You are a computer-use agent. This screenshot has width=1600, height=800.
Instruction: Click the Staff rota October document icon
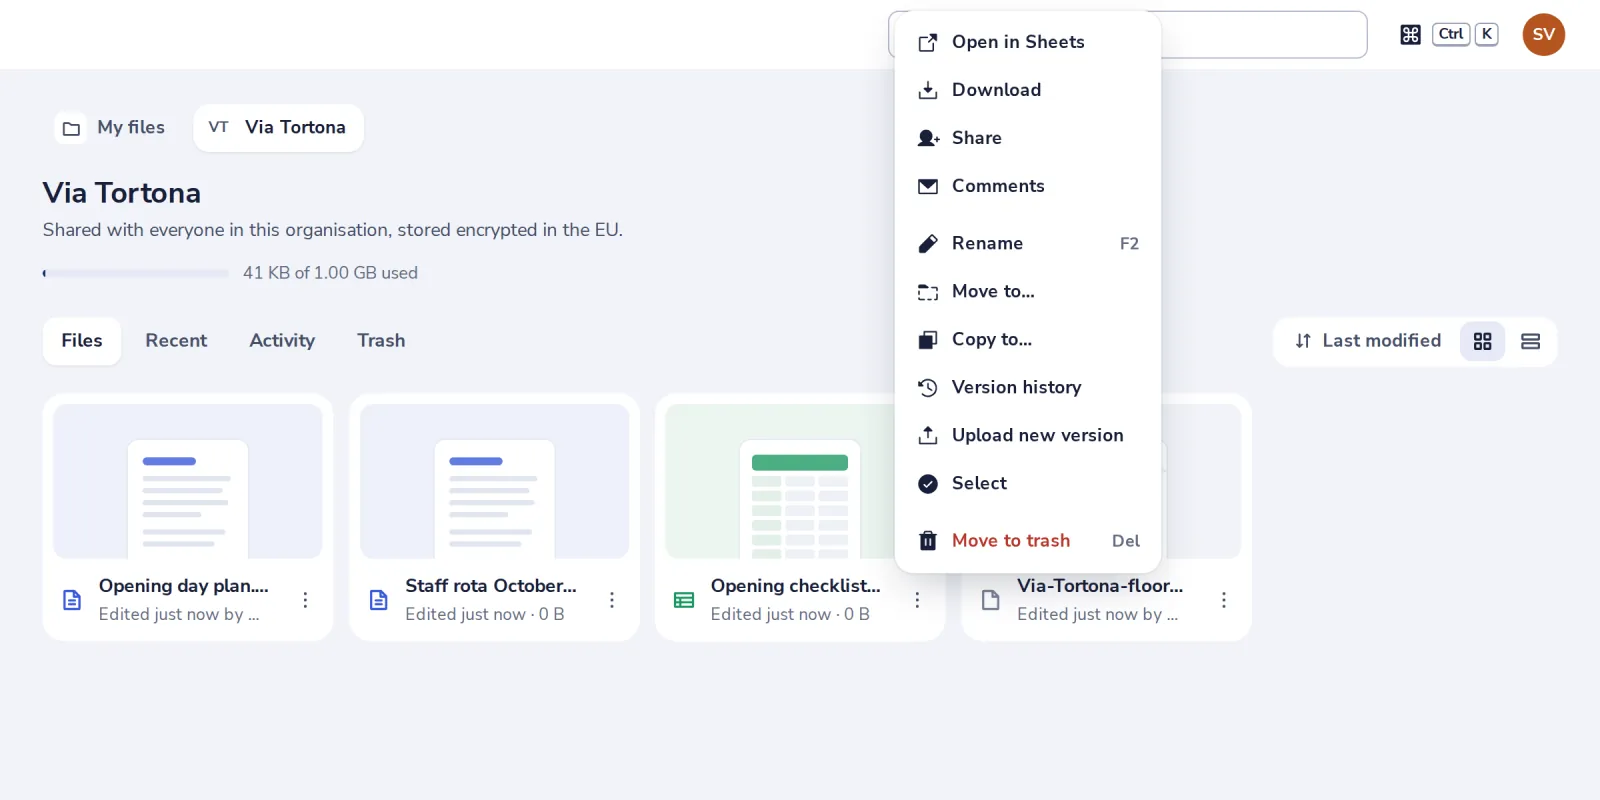pyautogui.click(x=379, y=600)
